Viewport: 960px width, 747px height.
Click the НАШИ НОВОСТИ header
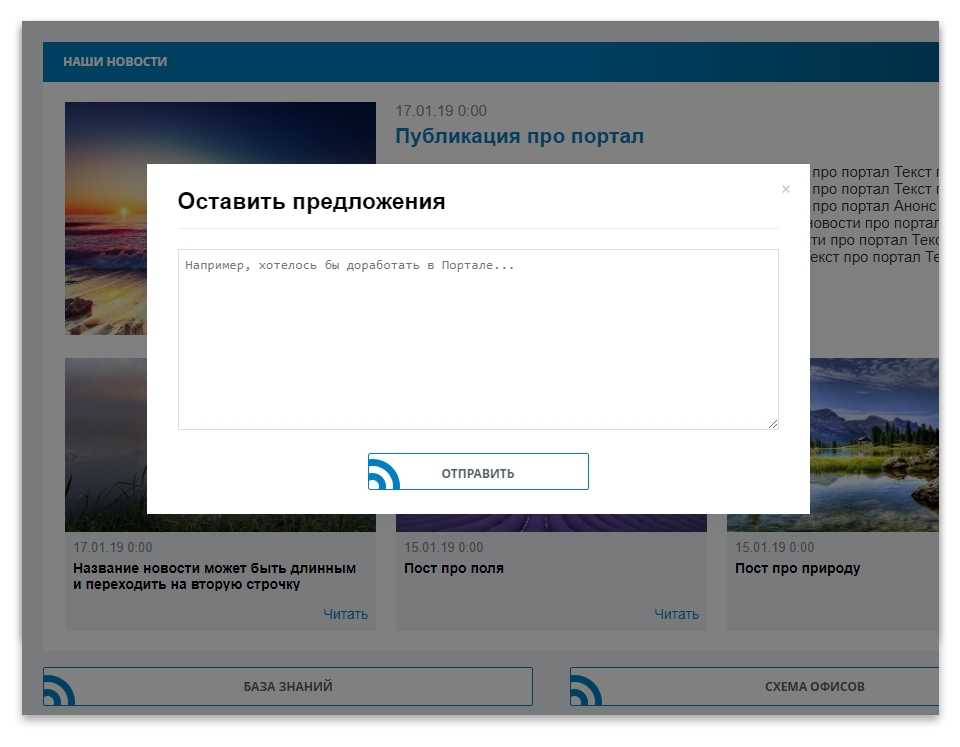(115, 61)
